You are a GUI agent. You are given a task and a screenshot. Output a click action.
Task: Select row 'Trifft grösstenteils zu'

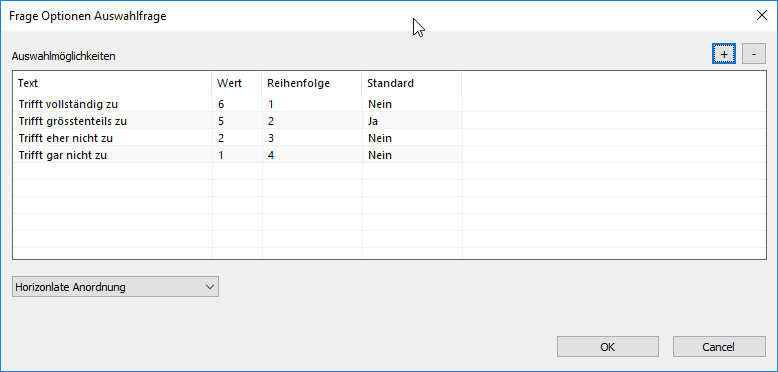point(389,121)
